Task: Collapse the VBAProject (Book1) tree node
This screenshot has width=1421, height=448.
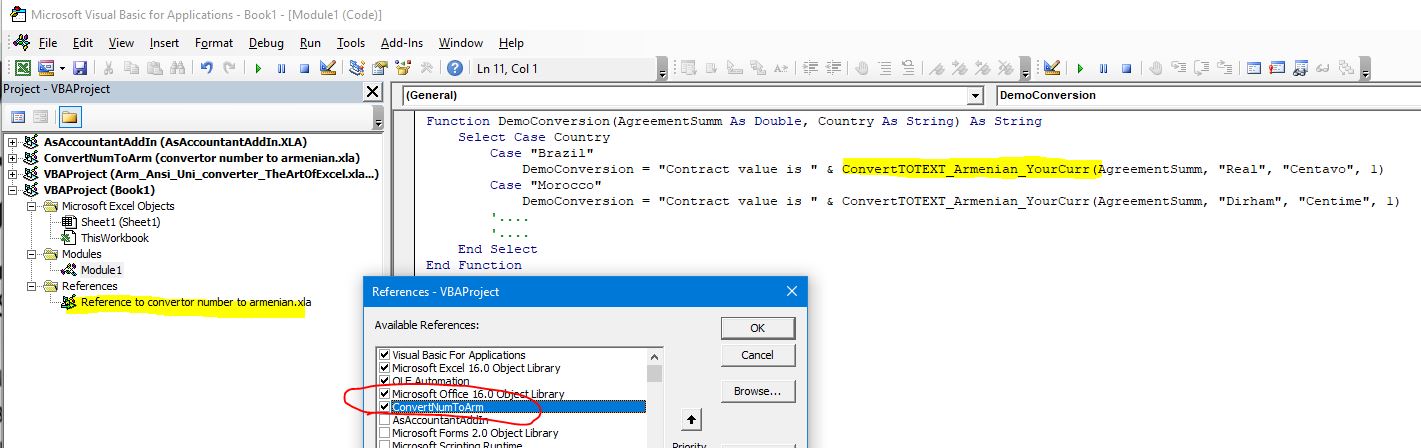Action: (12, 190)
